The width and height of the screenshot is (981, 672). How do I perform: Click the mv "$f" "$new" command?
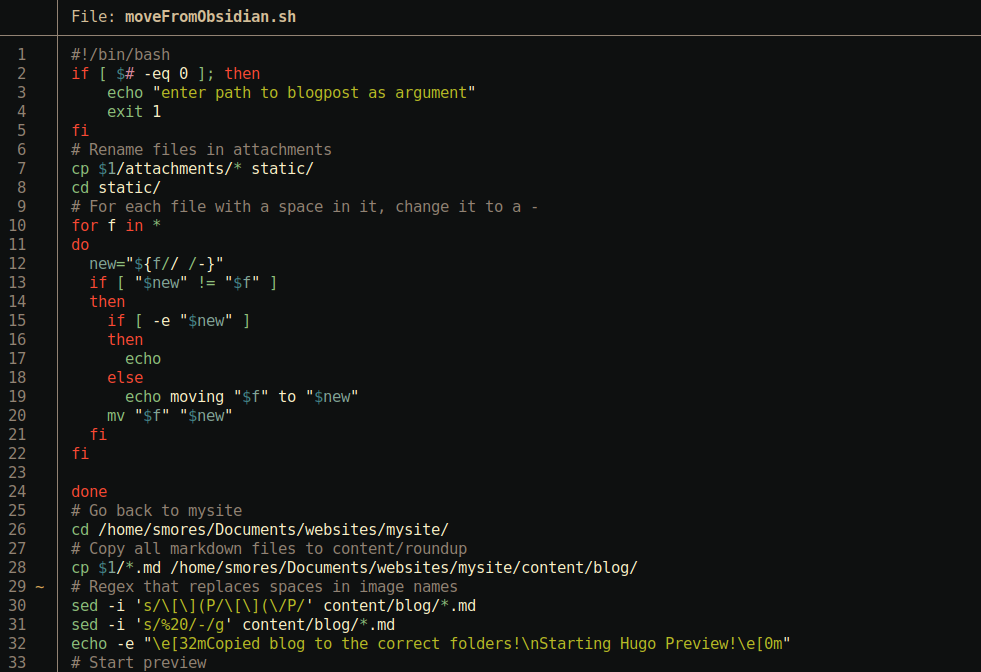(170, 416)
